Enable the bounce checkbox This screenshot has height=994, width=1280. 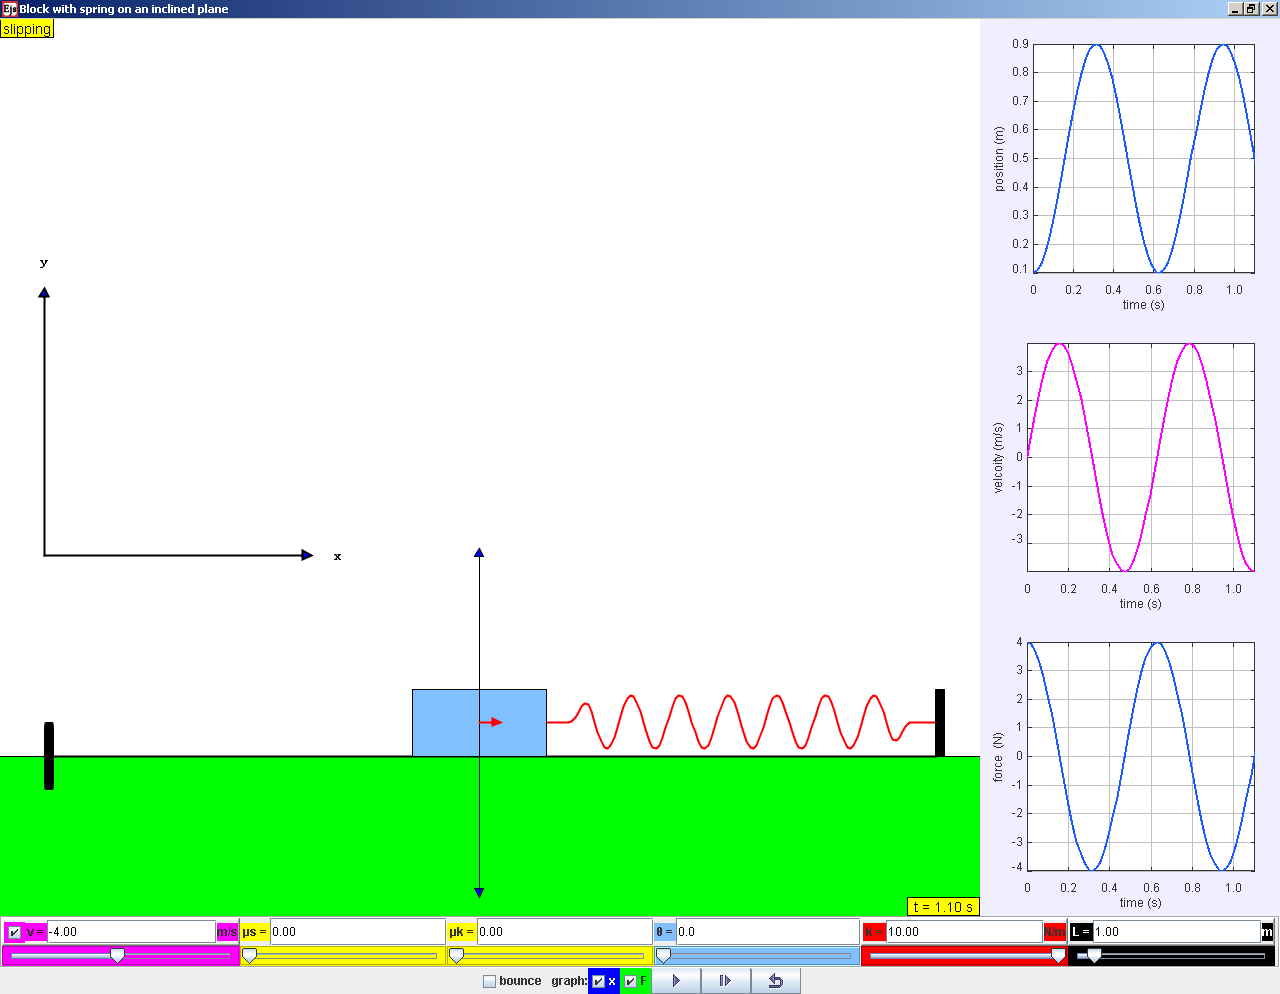tap(490, 981)
